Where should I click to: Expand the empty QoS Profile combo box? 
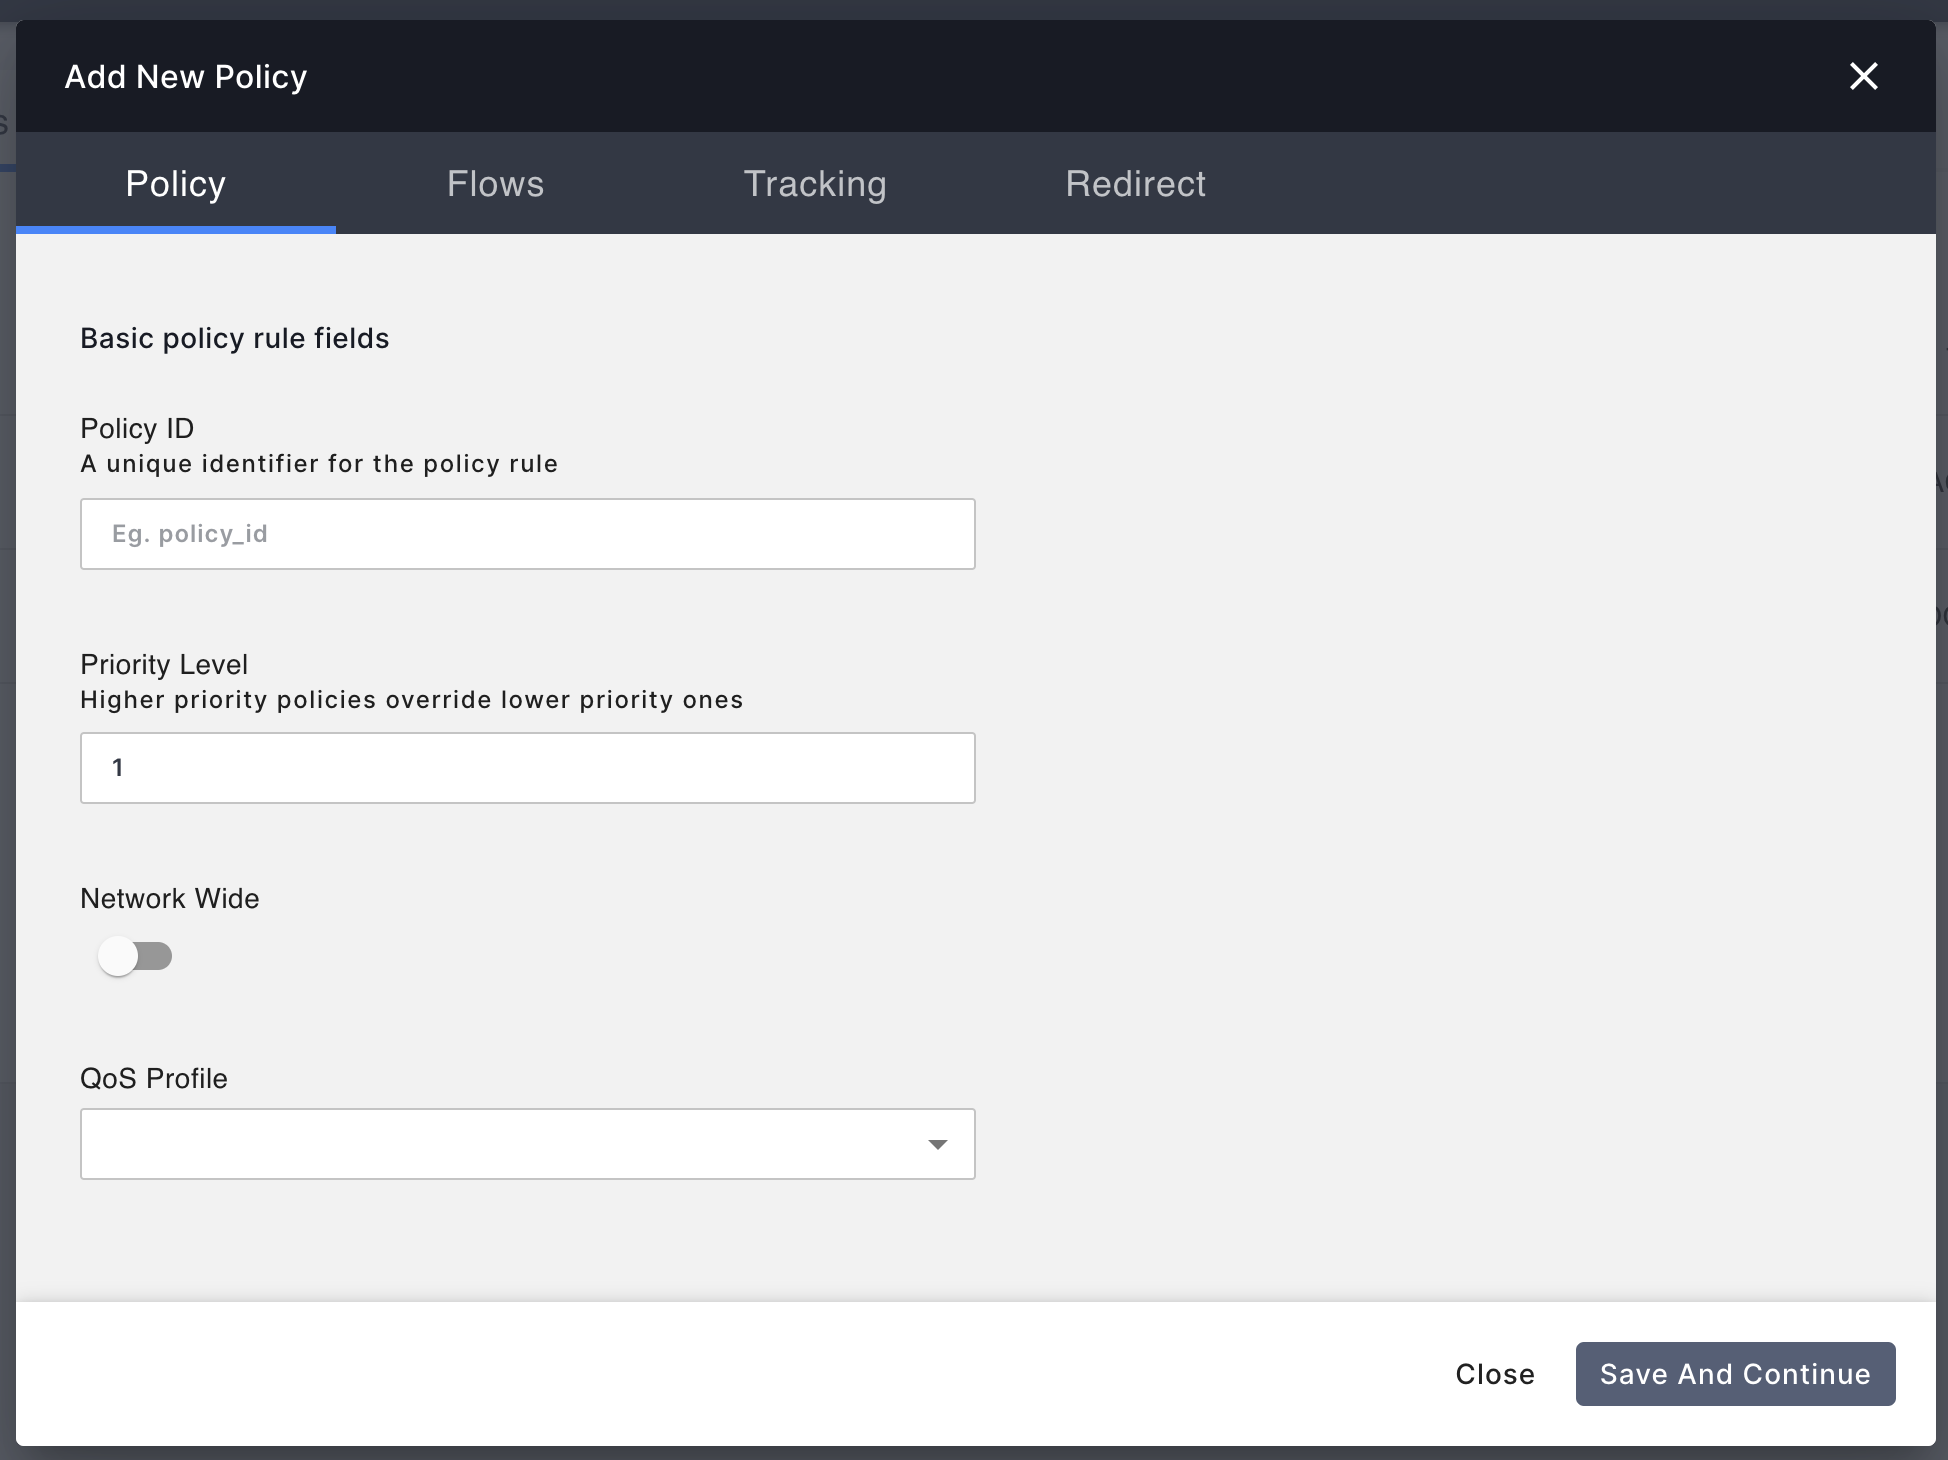click(x=527, y=1144)
